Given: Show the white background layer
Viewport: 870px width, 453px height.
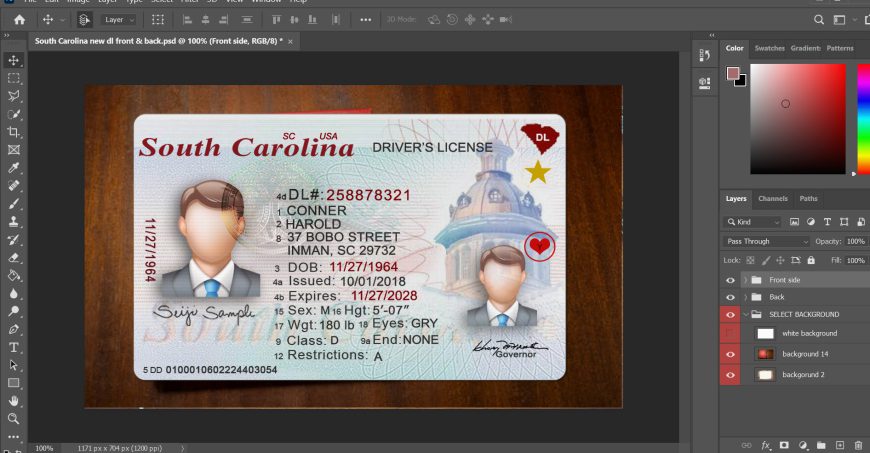Looking at the screenshot, I should coord(730,334).
